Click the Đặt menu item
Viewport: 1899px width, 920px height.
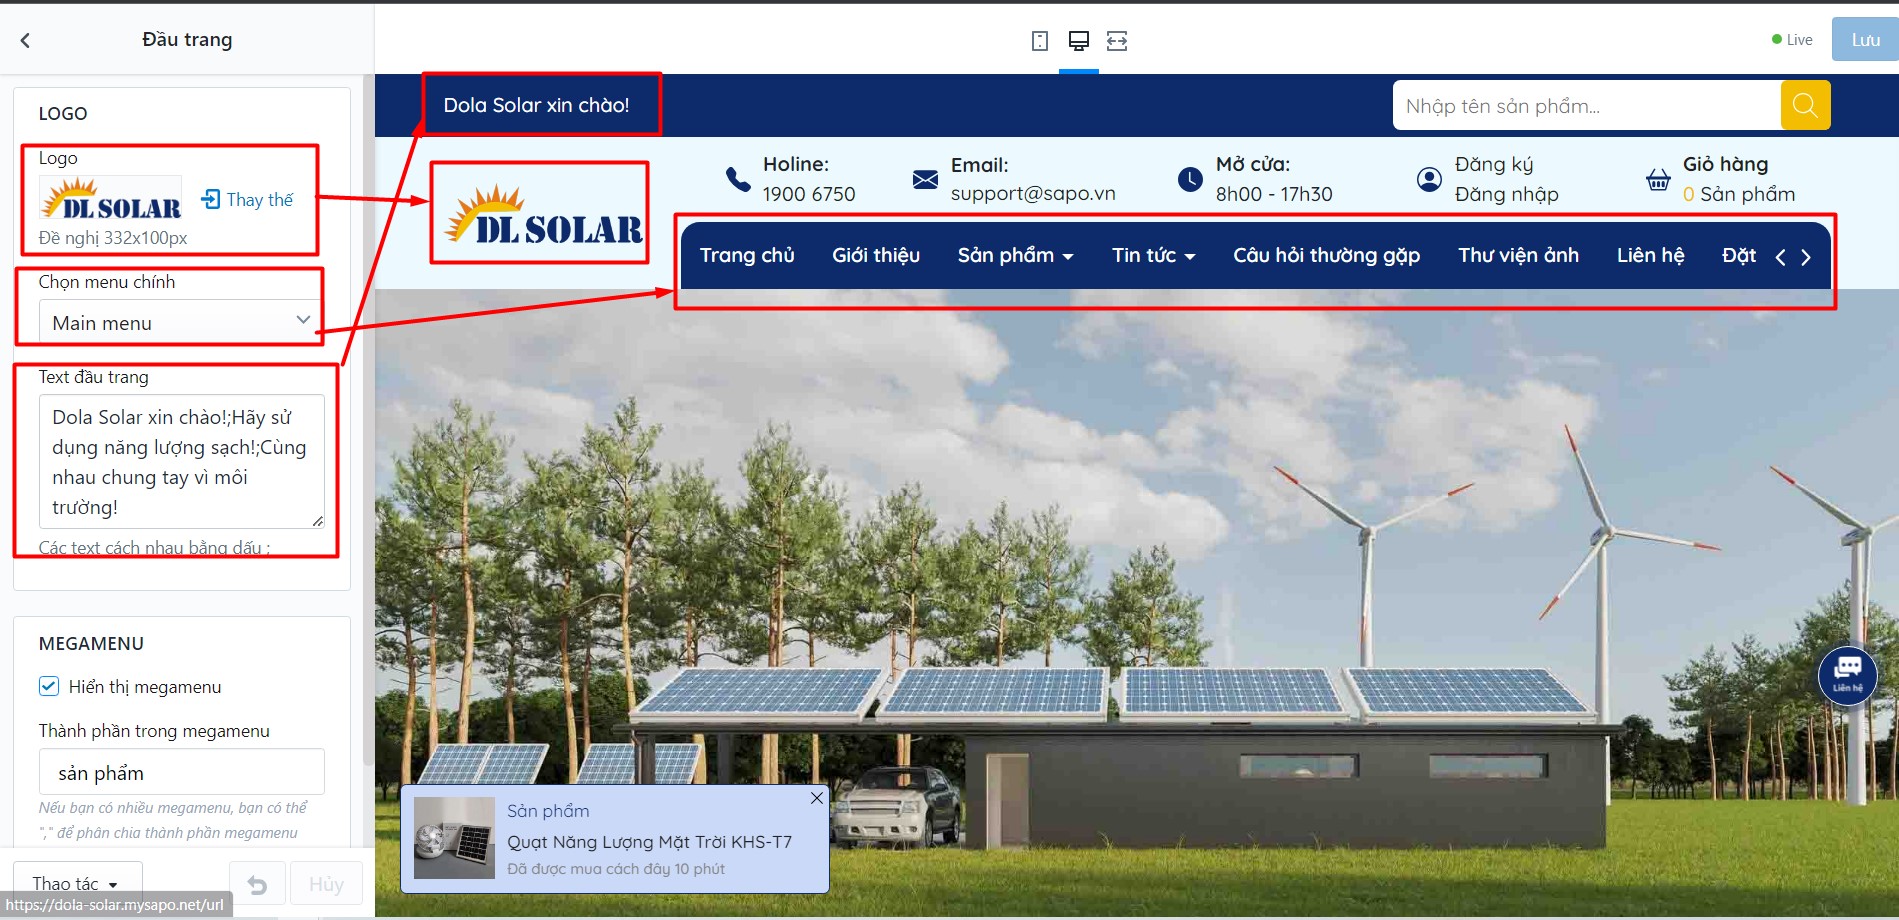coord(1739,255)
